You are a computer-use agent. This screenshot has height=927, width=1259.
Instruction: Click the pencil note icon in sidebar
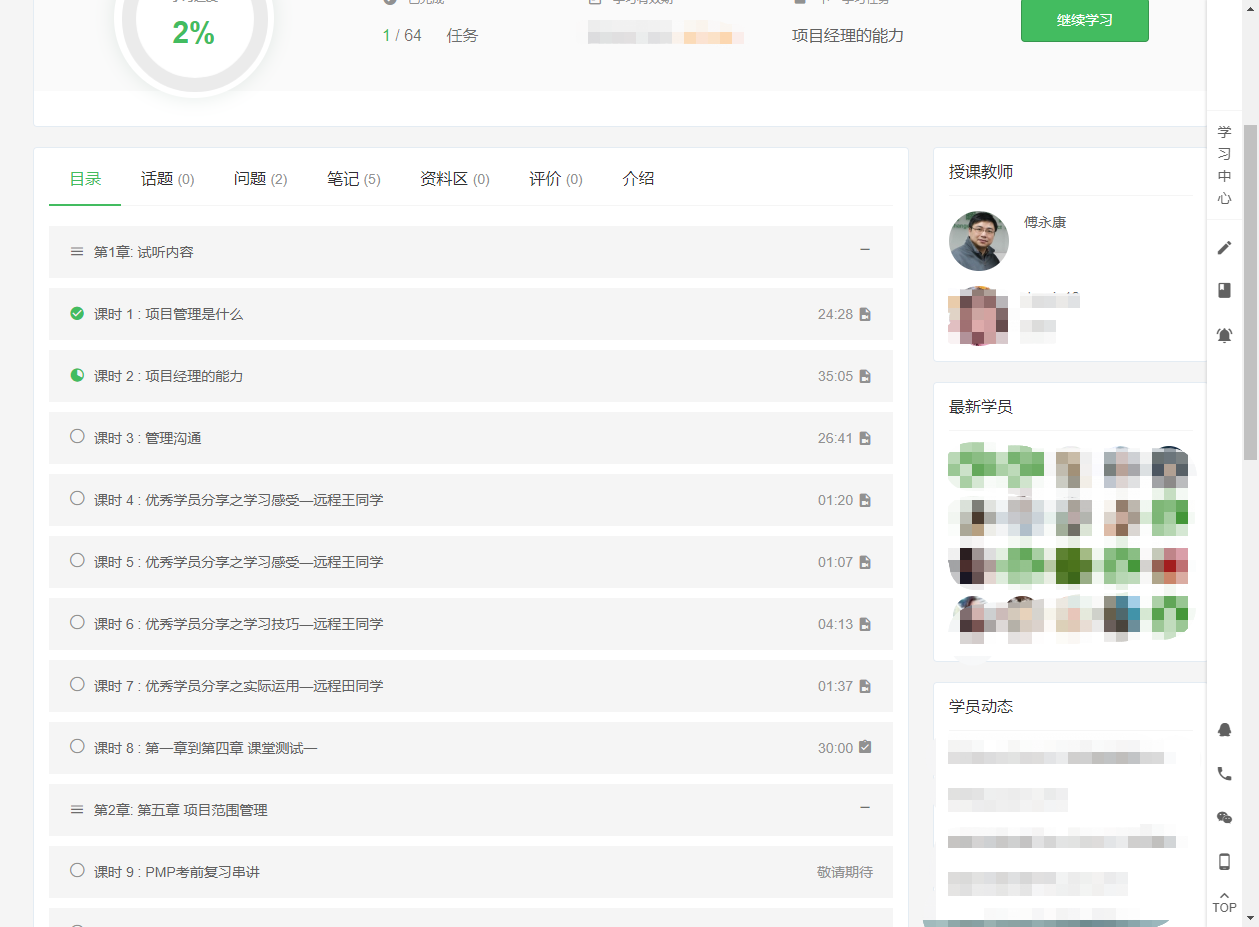point(1224,248)
